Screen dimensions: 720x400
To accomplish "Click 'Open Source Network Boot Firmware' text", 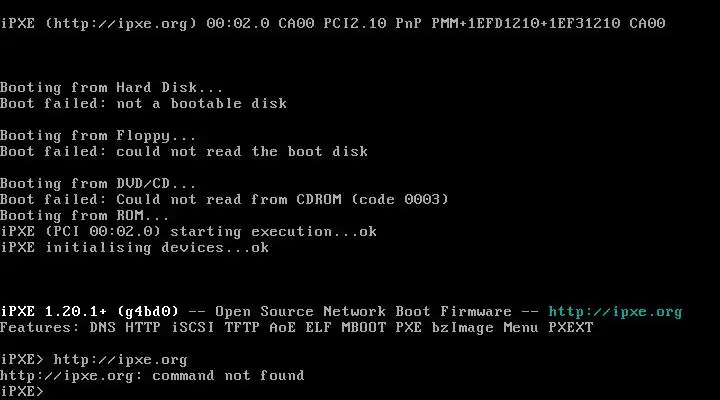I will click(x=363, y=311).
